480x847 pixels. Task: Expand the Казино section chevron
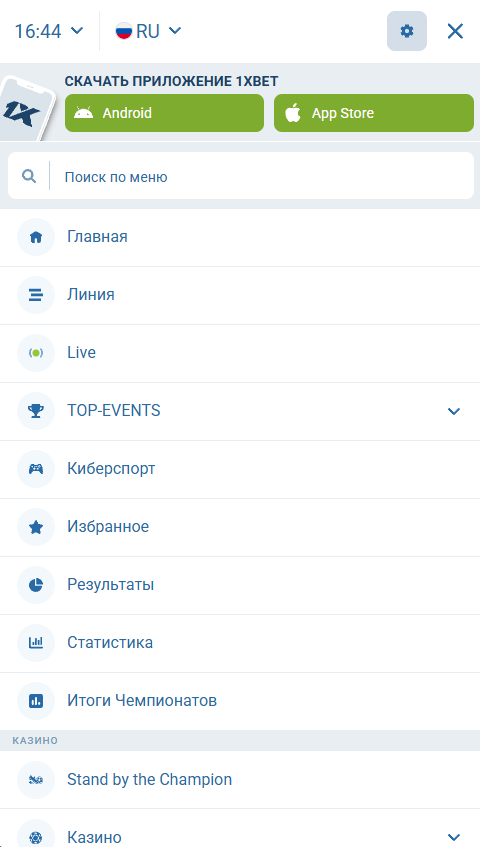[x=454, y=837]
